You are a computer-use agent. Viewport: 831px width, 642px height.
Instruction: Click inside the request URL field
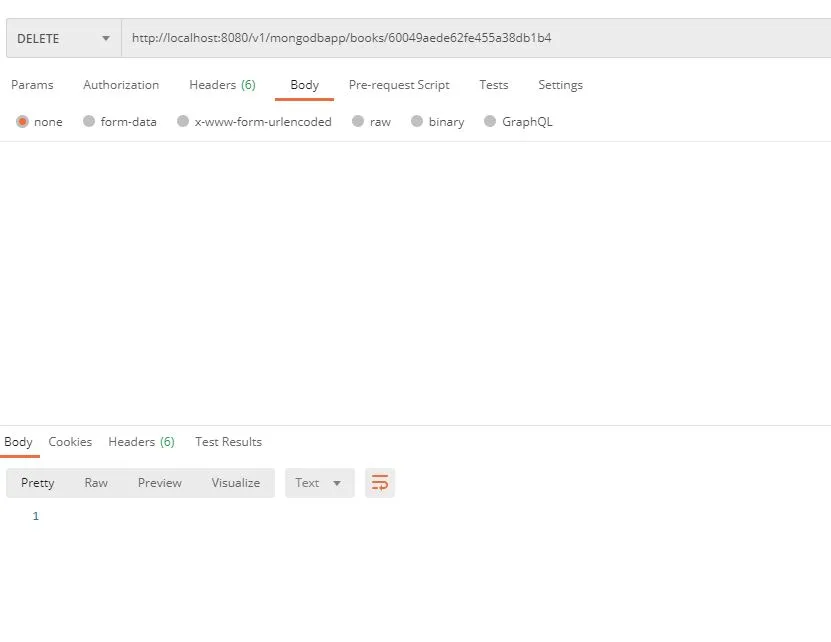pos(400,37)
